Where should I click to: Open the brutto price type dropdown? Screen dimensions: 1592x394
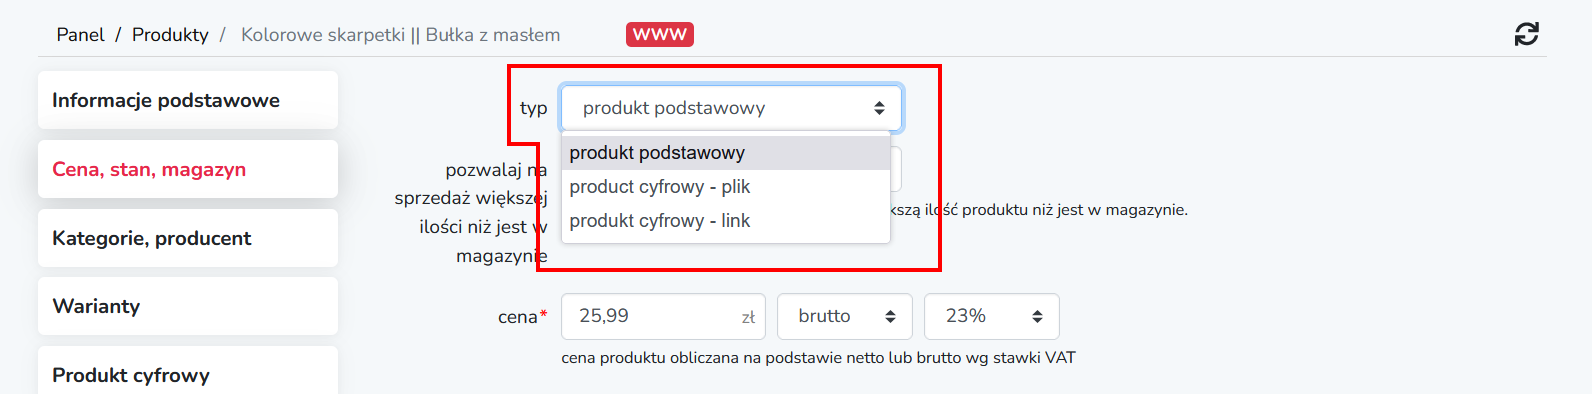tap(845, 316)
